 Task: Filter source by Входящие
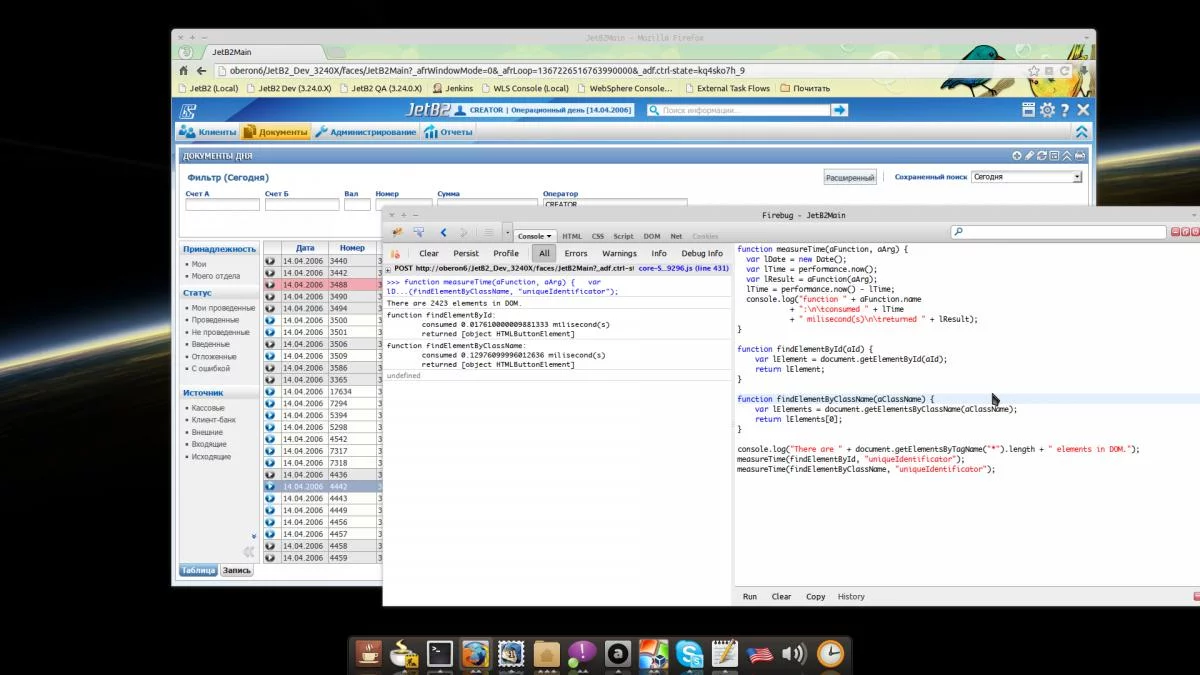pos(209,444)
